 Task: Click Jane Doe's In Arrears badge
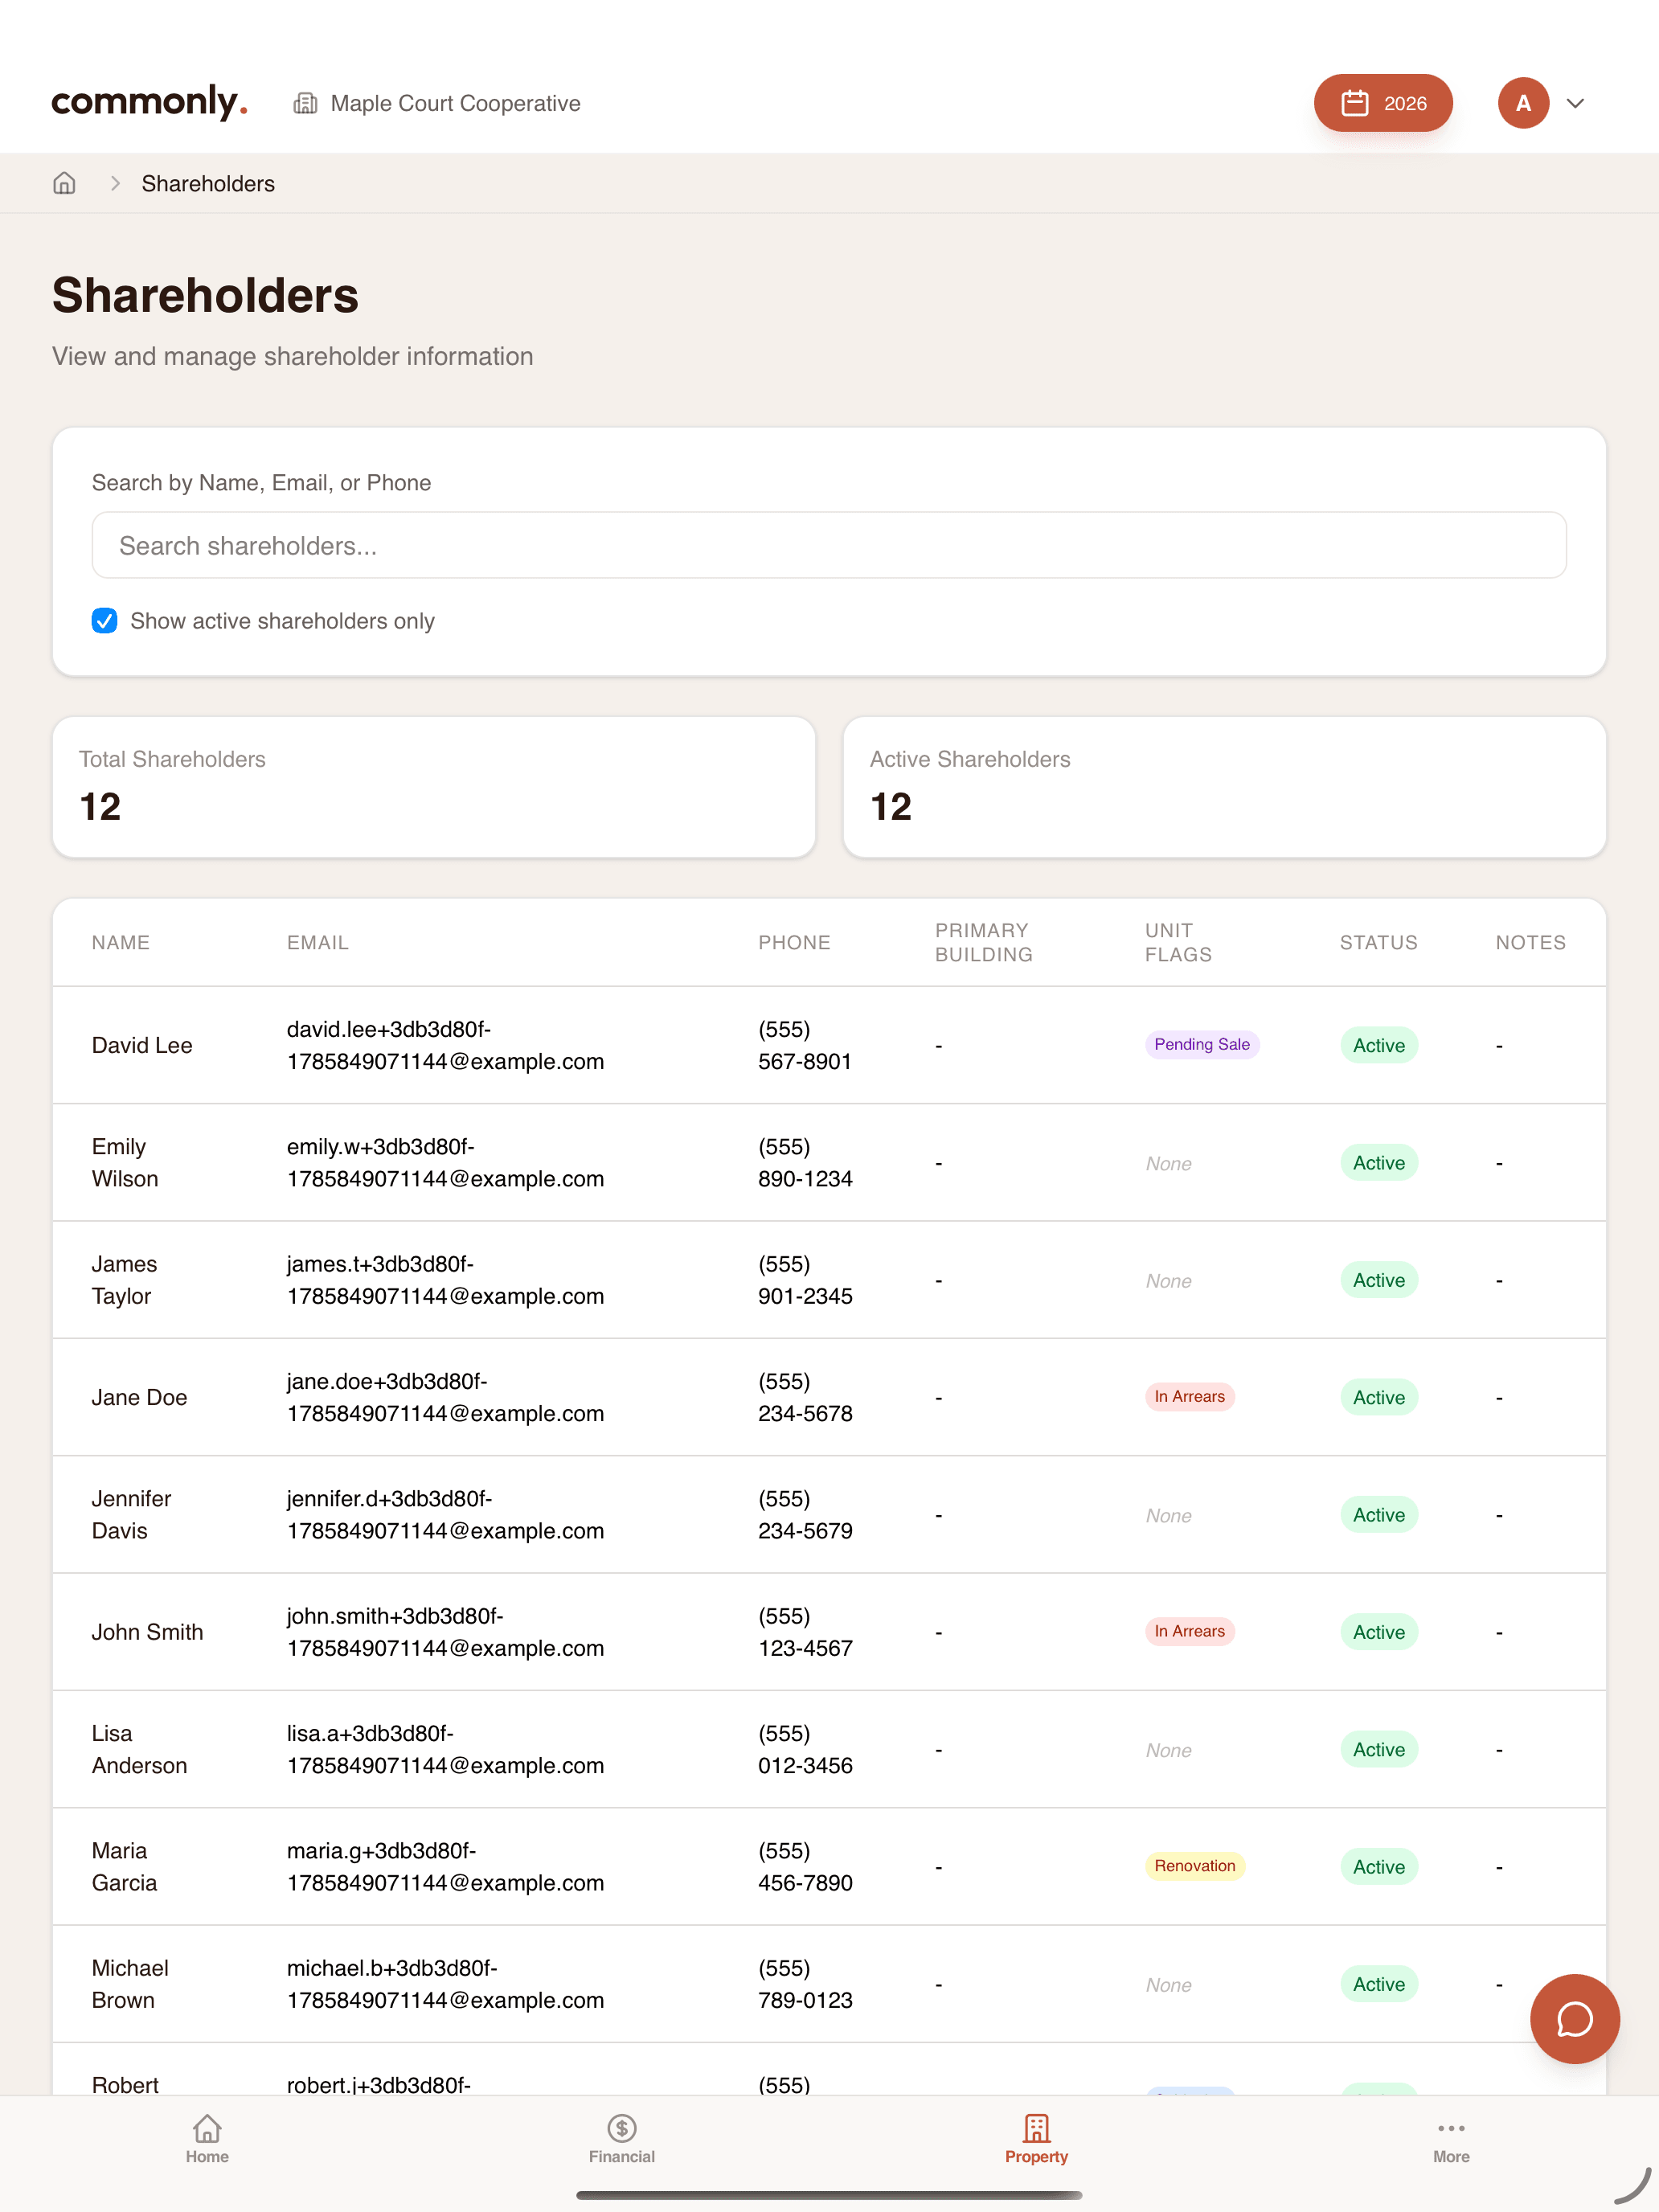point(1189,1396)
